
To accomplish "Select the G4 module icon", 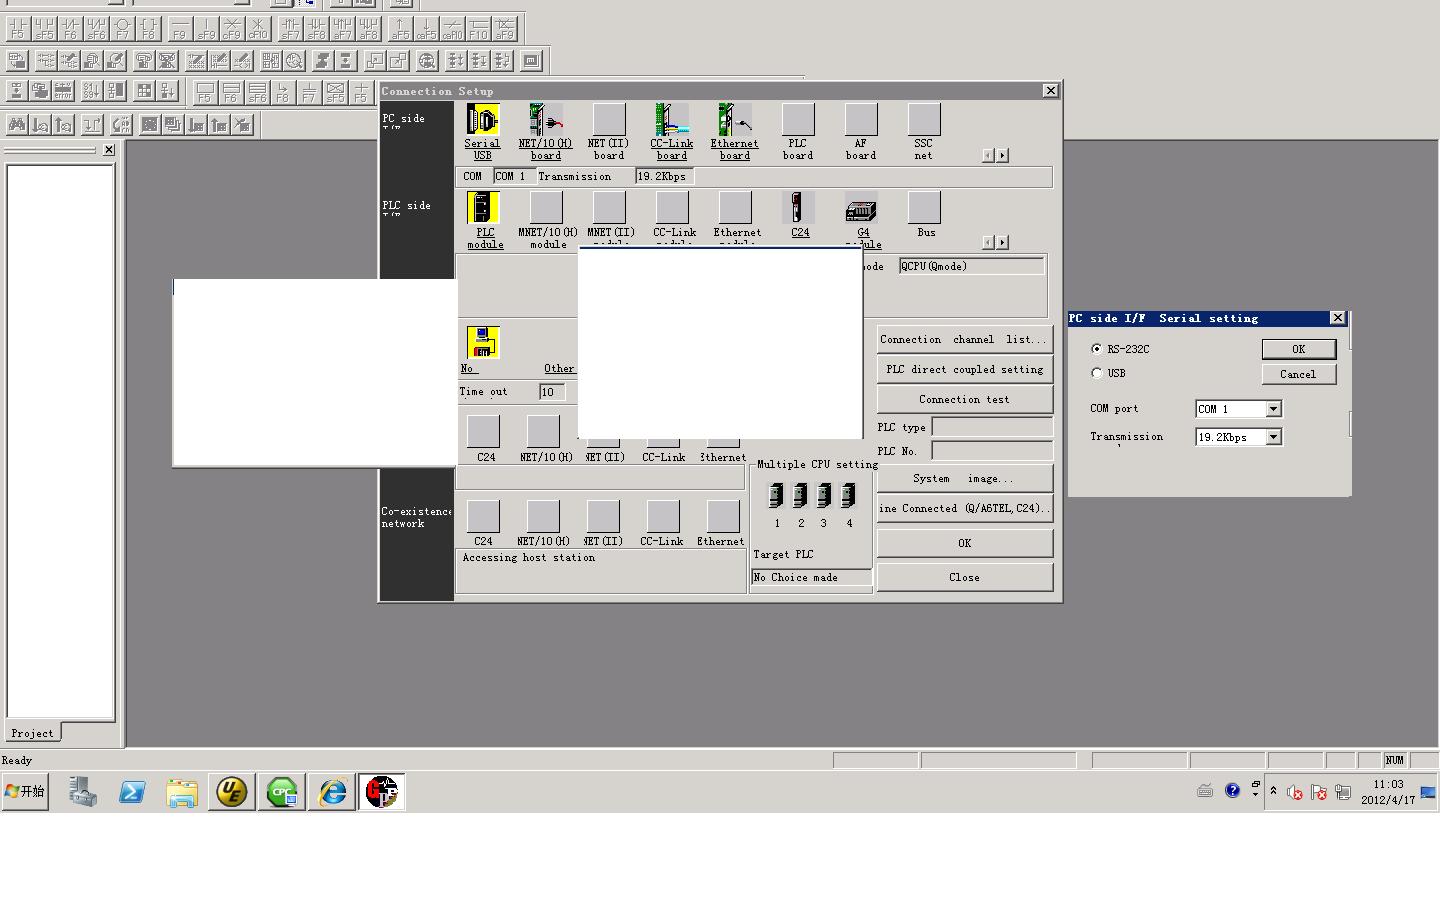I will click(861, 209).
